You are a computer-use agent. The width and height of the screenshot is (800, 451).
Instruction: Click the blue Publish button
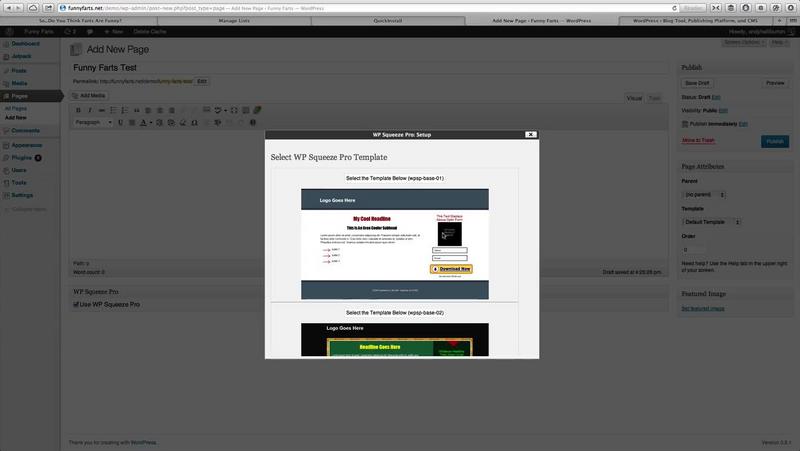pos(774,141)
